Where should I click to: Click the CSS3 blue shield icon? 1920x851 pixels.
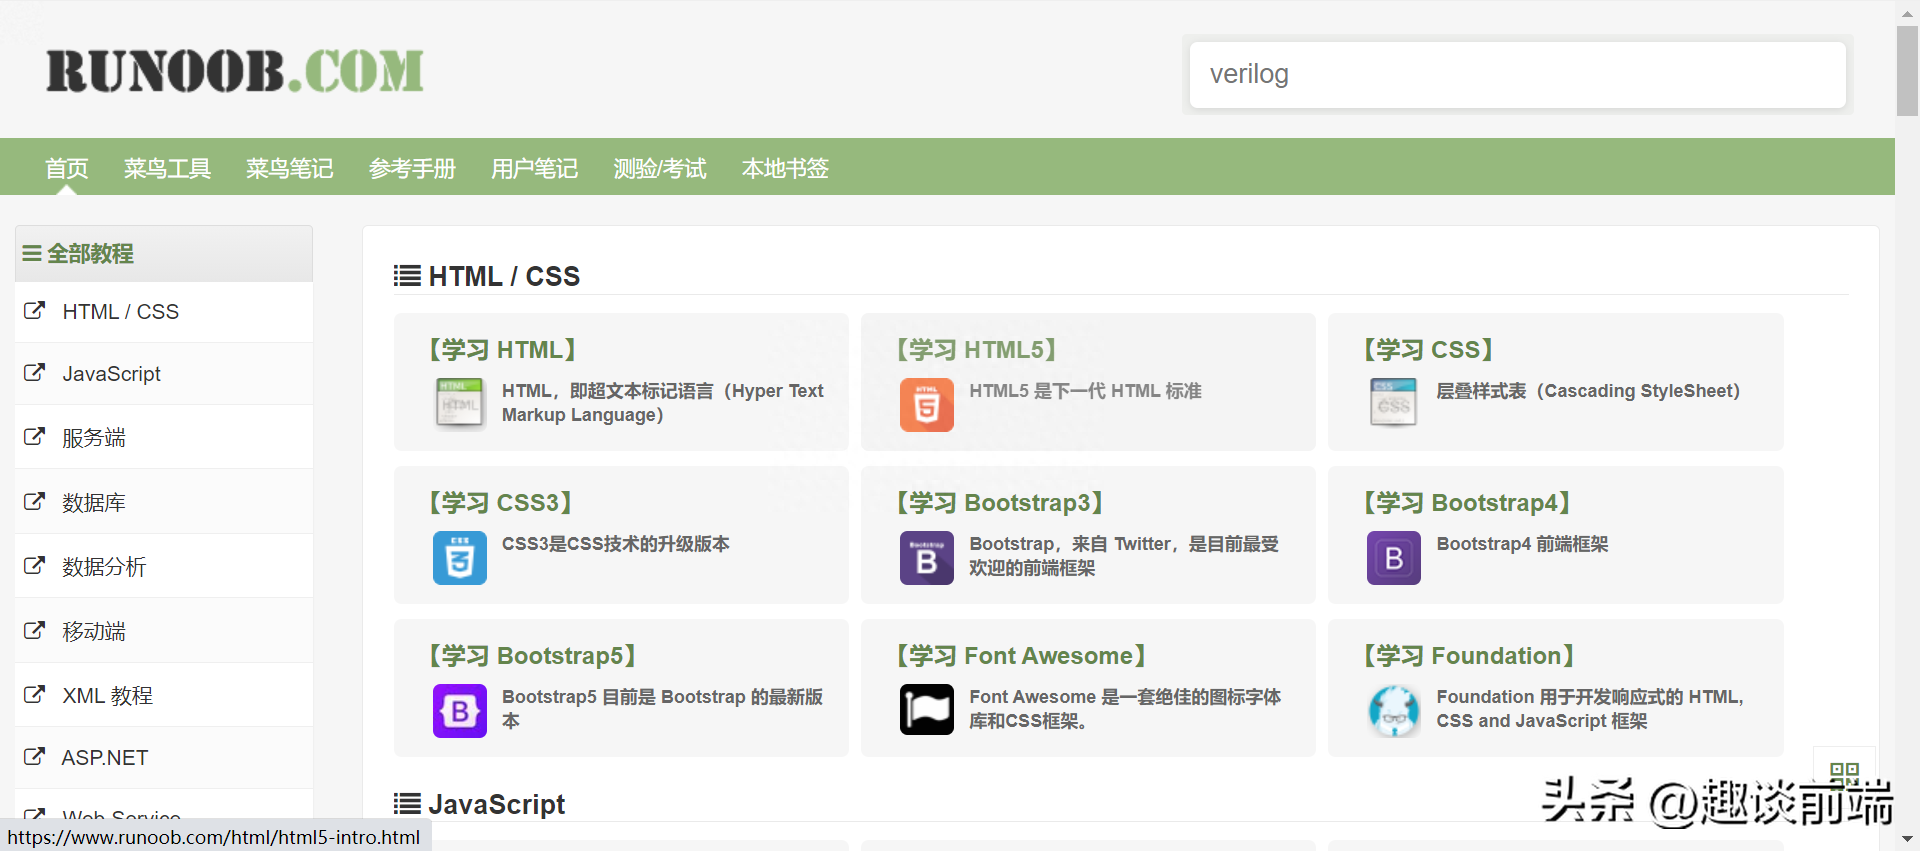point(459,558)
